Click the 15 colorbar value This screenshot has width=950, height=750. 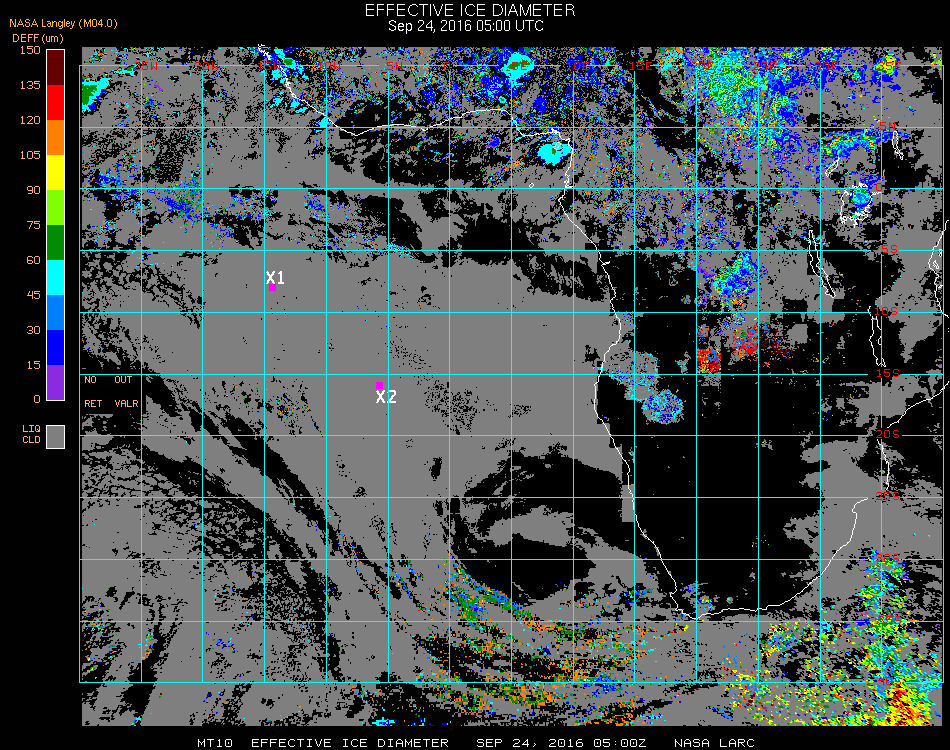[33, 365]
